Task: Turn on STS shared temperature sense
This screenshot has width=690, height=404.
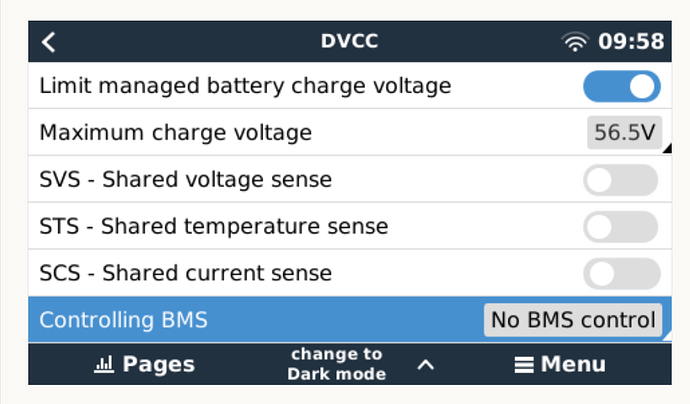Action: pos(621,227)
